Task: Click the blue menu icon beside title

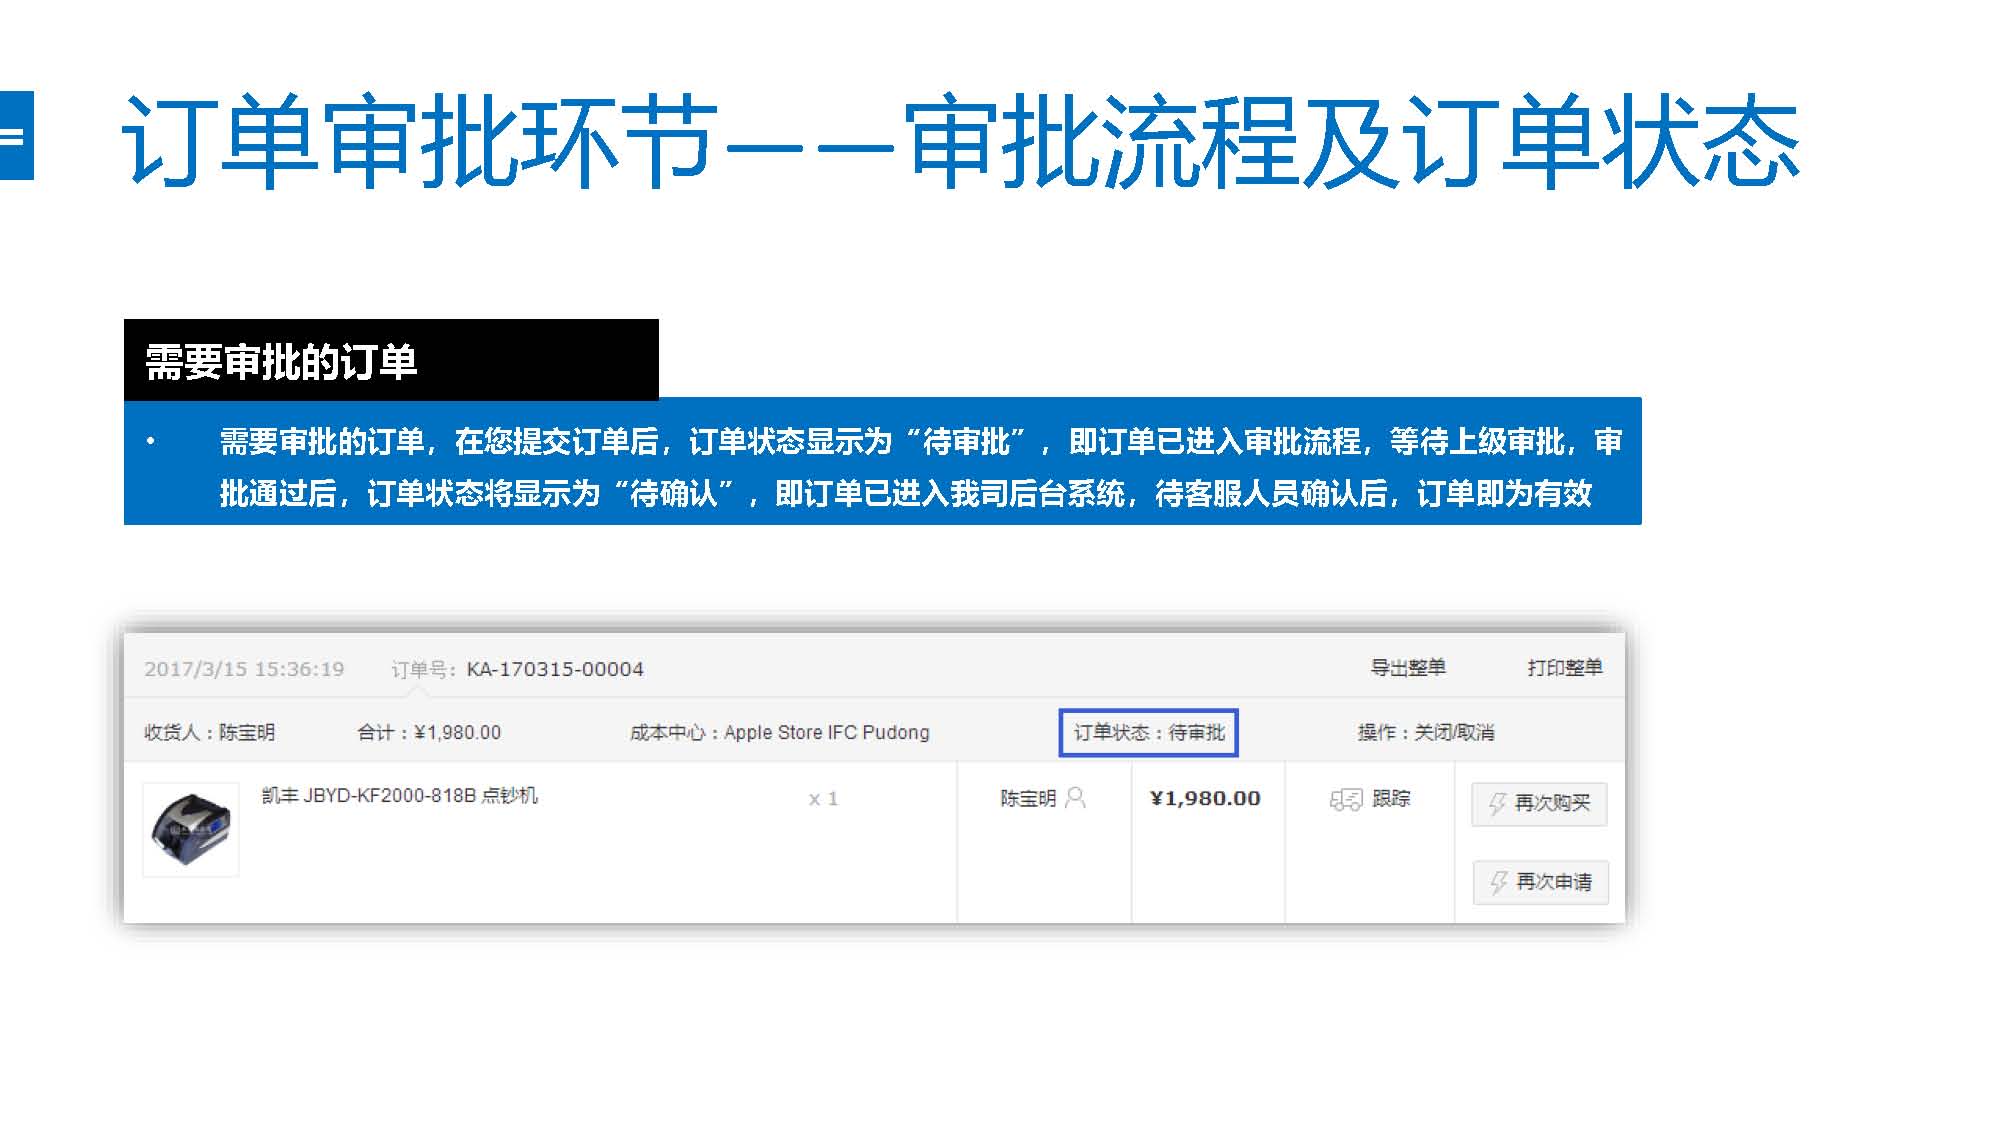Action: 16,135
